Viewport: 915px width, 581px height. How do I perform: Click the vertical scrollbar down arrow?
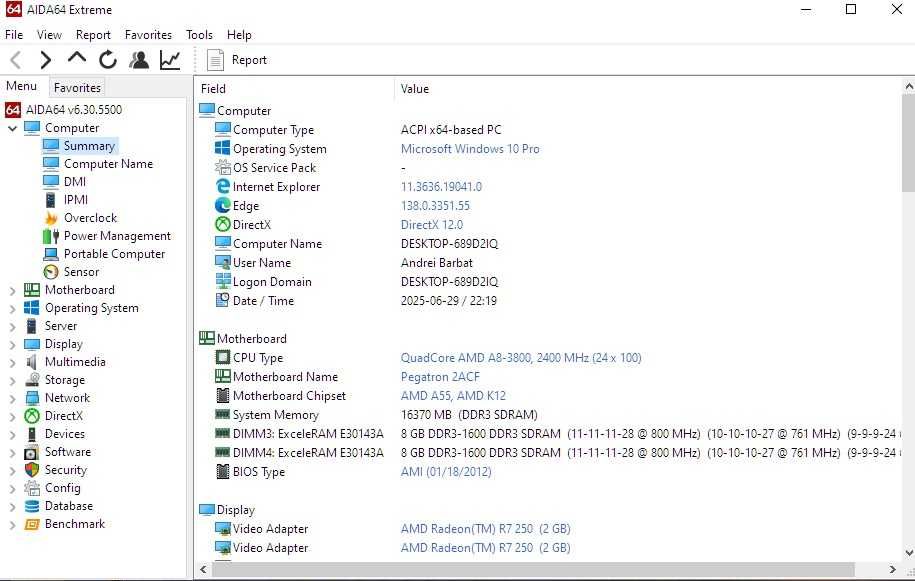[x=909, y=552]
